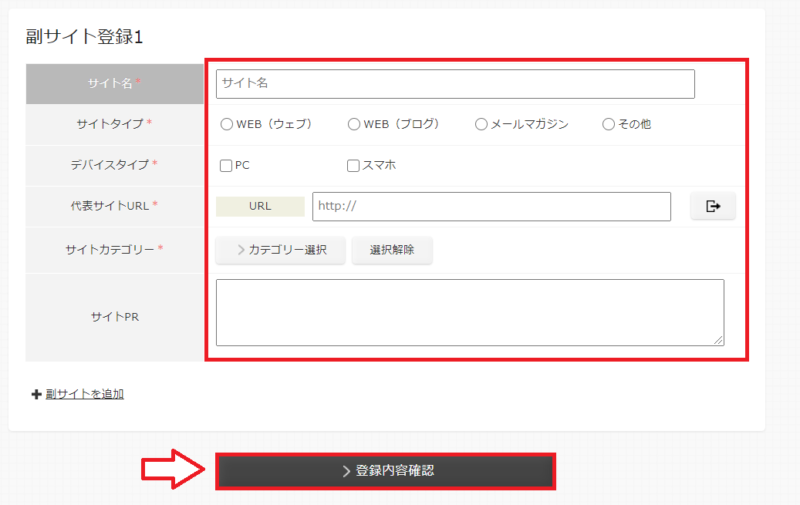Click the 選択解除 button
The width and height of the screenshot is (800, 505).
[392, 250]
